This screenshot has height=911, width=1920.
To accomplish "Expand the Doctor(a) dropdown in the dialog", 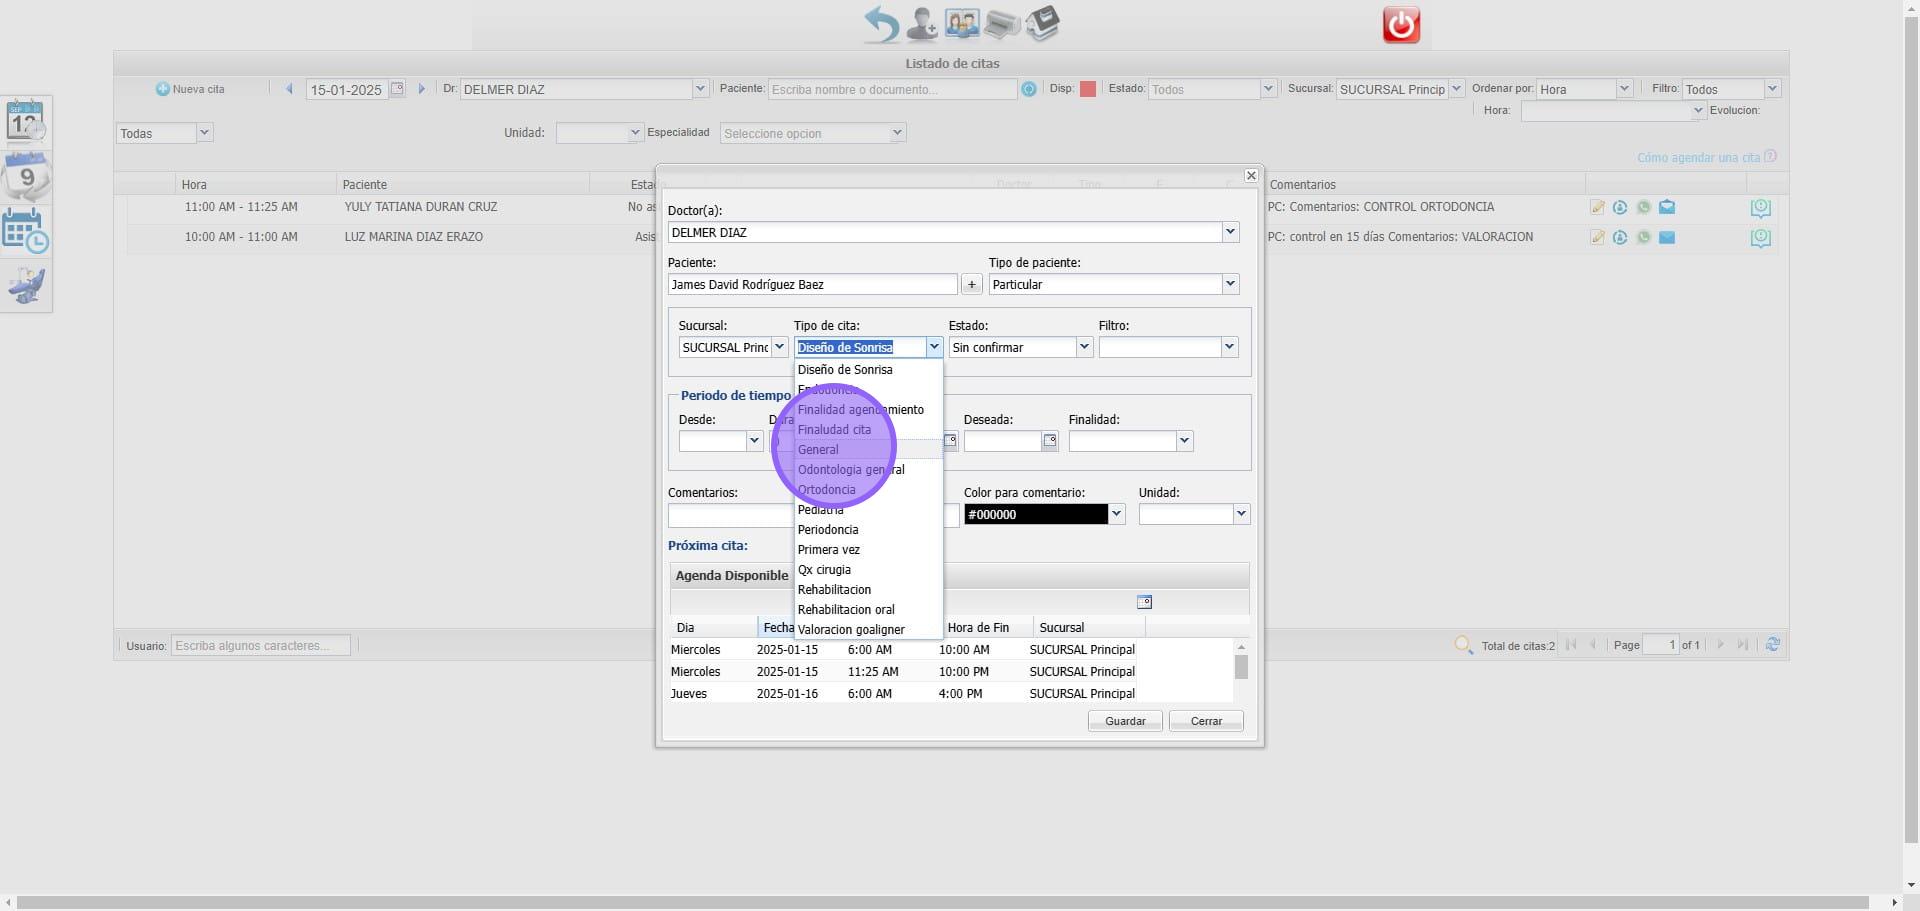I will pyautogui.click(x=1230, y=232).
